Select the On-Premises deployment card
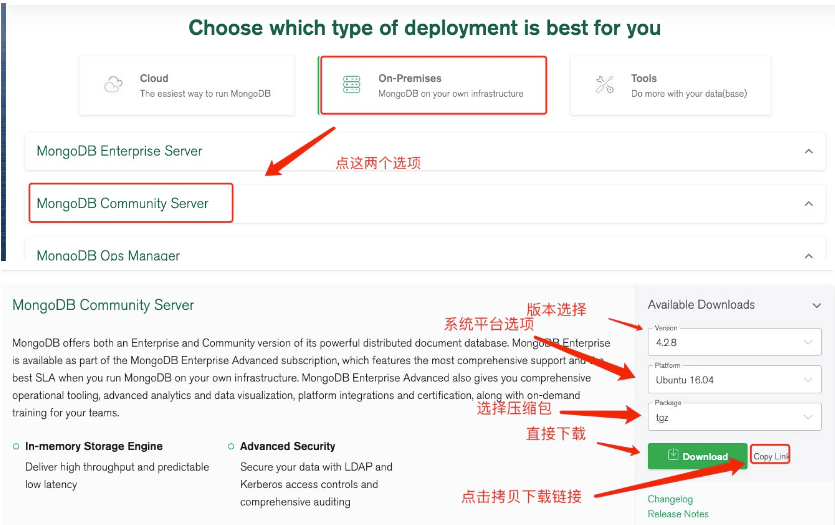 pyautogui.click(x=433, y=86)
